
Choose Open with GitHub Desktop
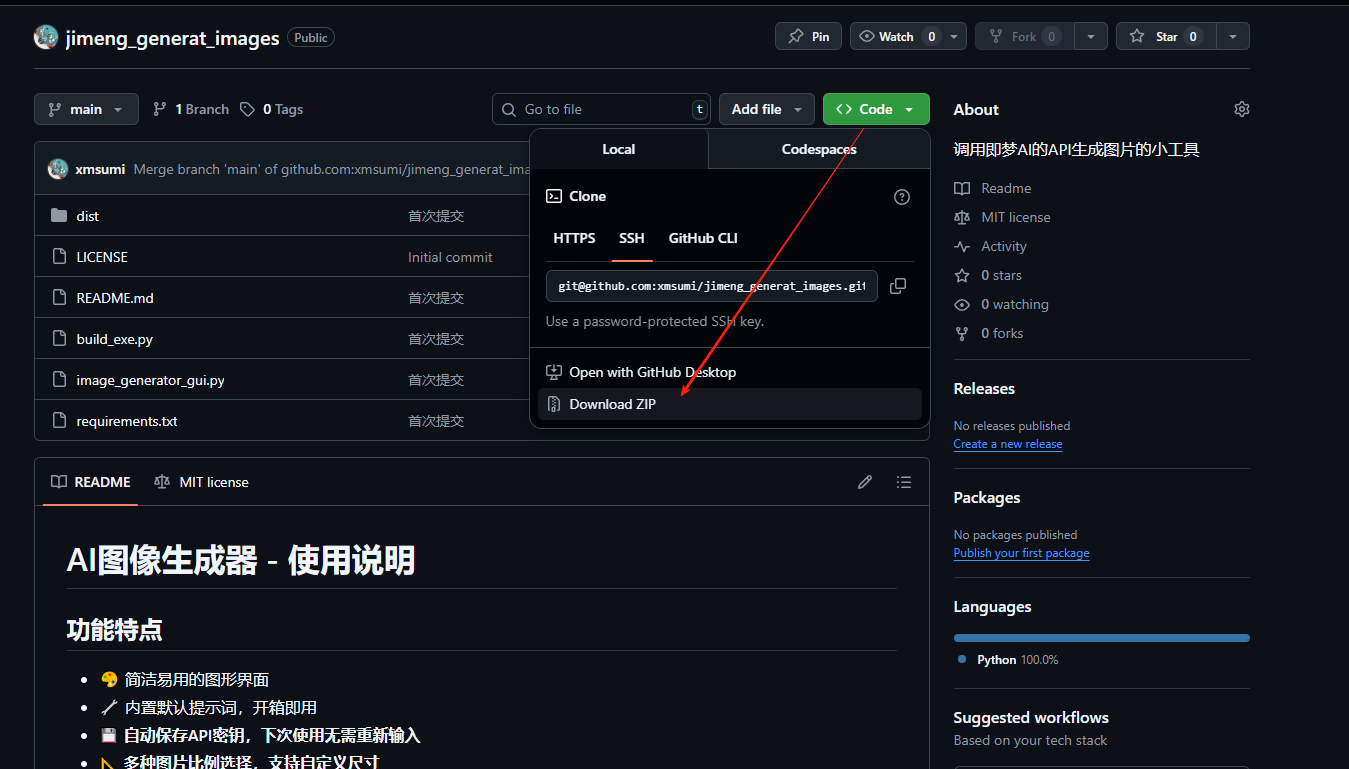point(730,372)
